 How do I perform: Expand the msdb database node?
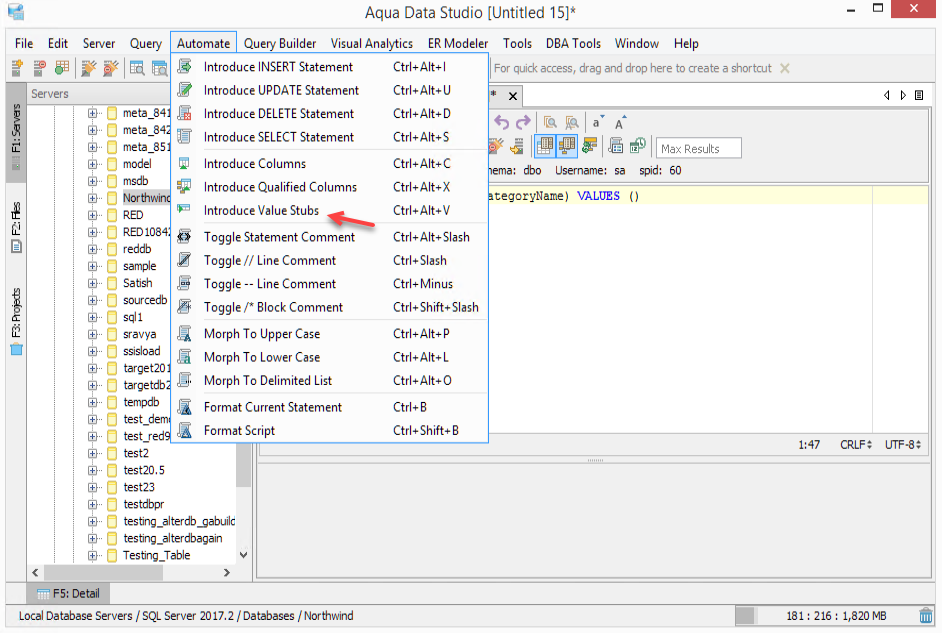pos(93,181)
